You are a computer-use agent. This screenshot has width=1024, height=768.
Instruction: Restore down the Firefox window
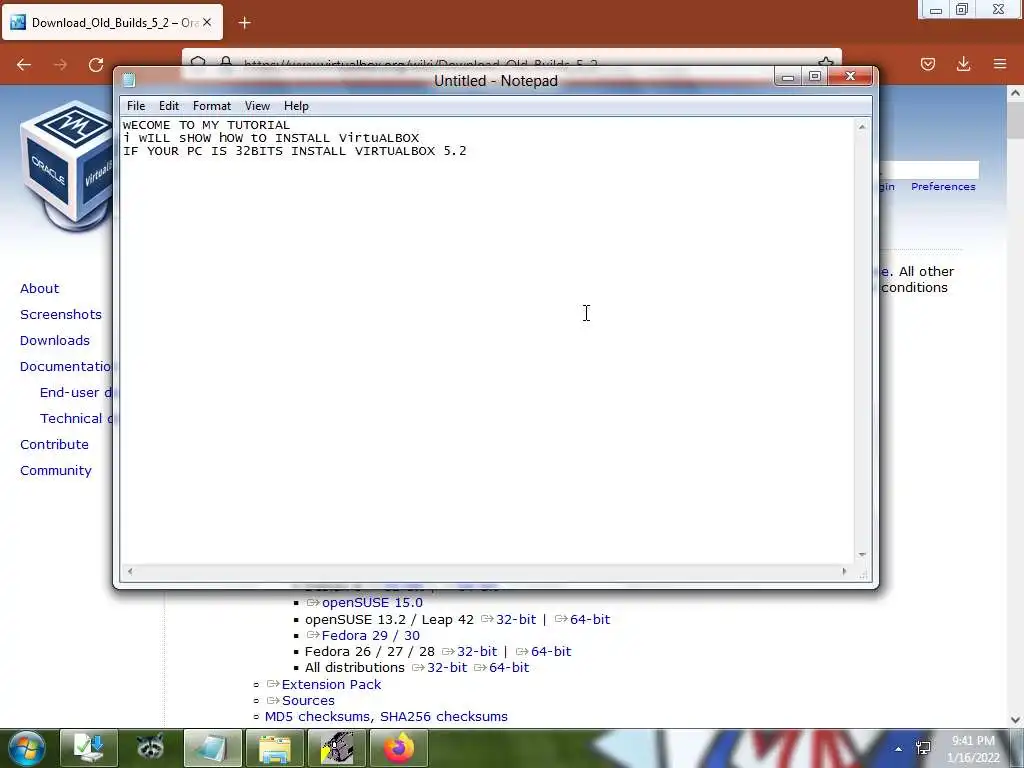click(962, 10)
